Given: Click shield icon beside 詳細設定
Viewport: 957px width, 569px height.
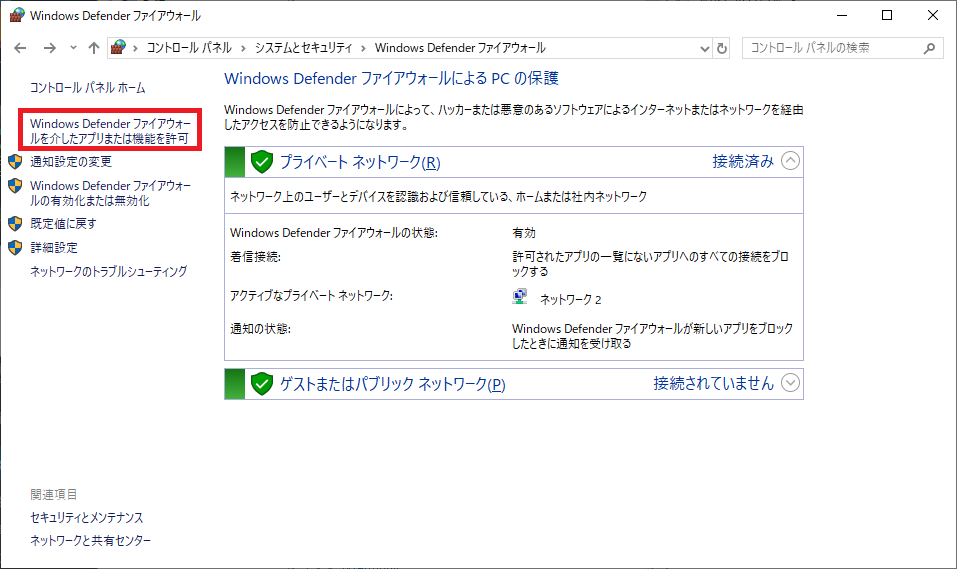Looking at the screenshot, I should (x=15, y=247).
